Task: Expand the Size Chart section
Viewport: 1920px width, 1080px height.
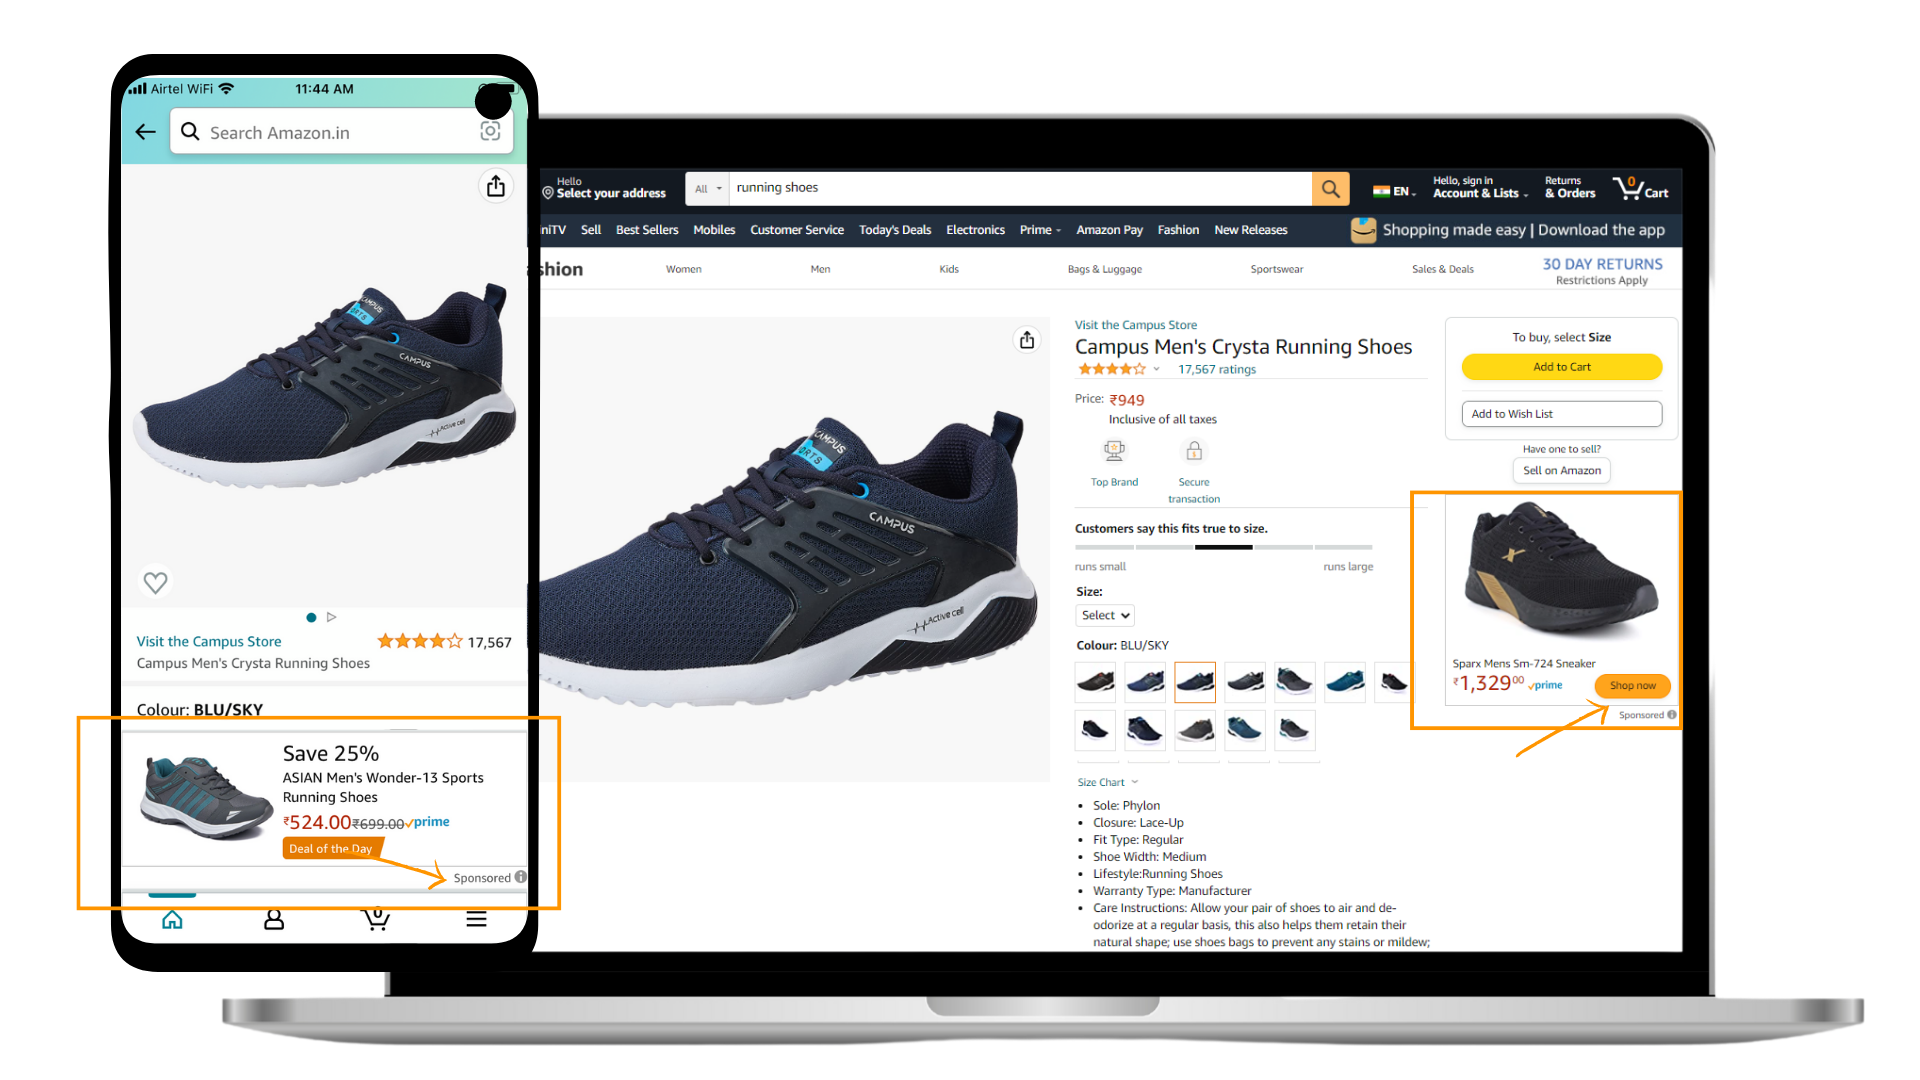Action: click(1108, 782)
